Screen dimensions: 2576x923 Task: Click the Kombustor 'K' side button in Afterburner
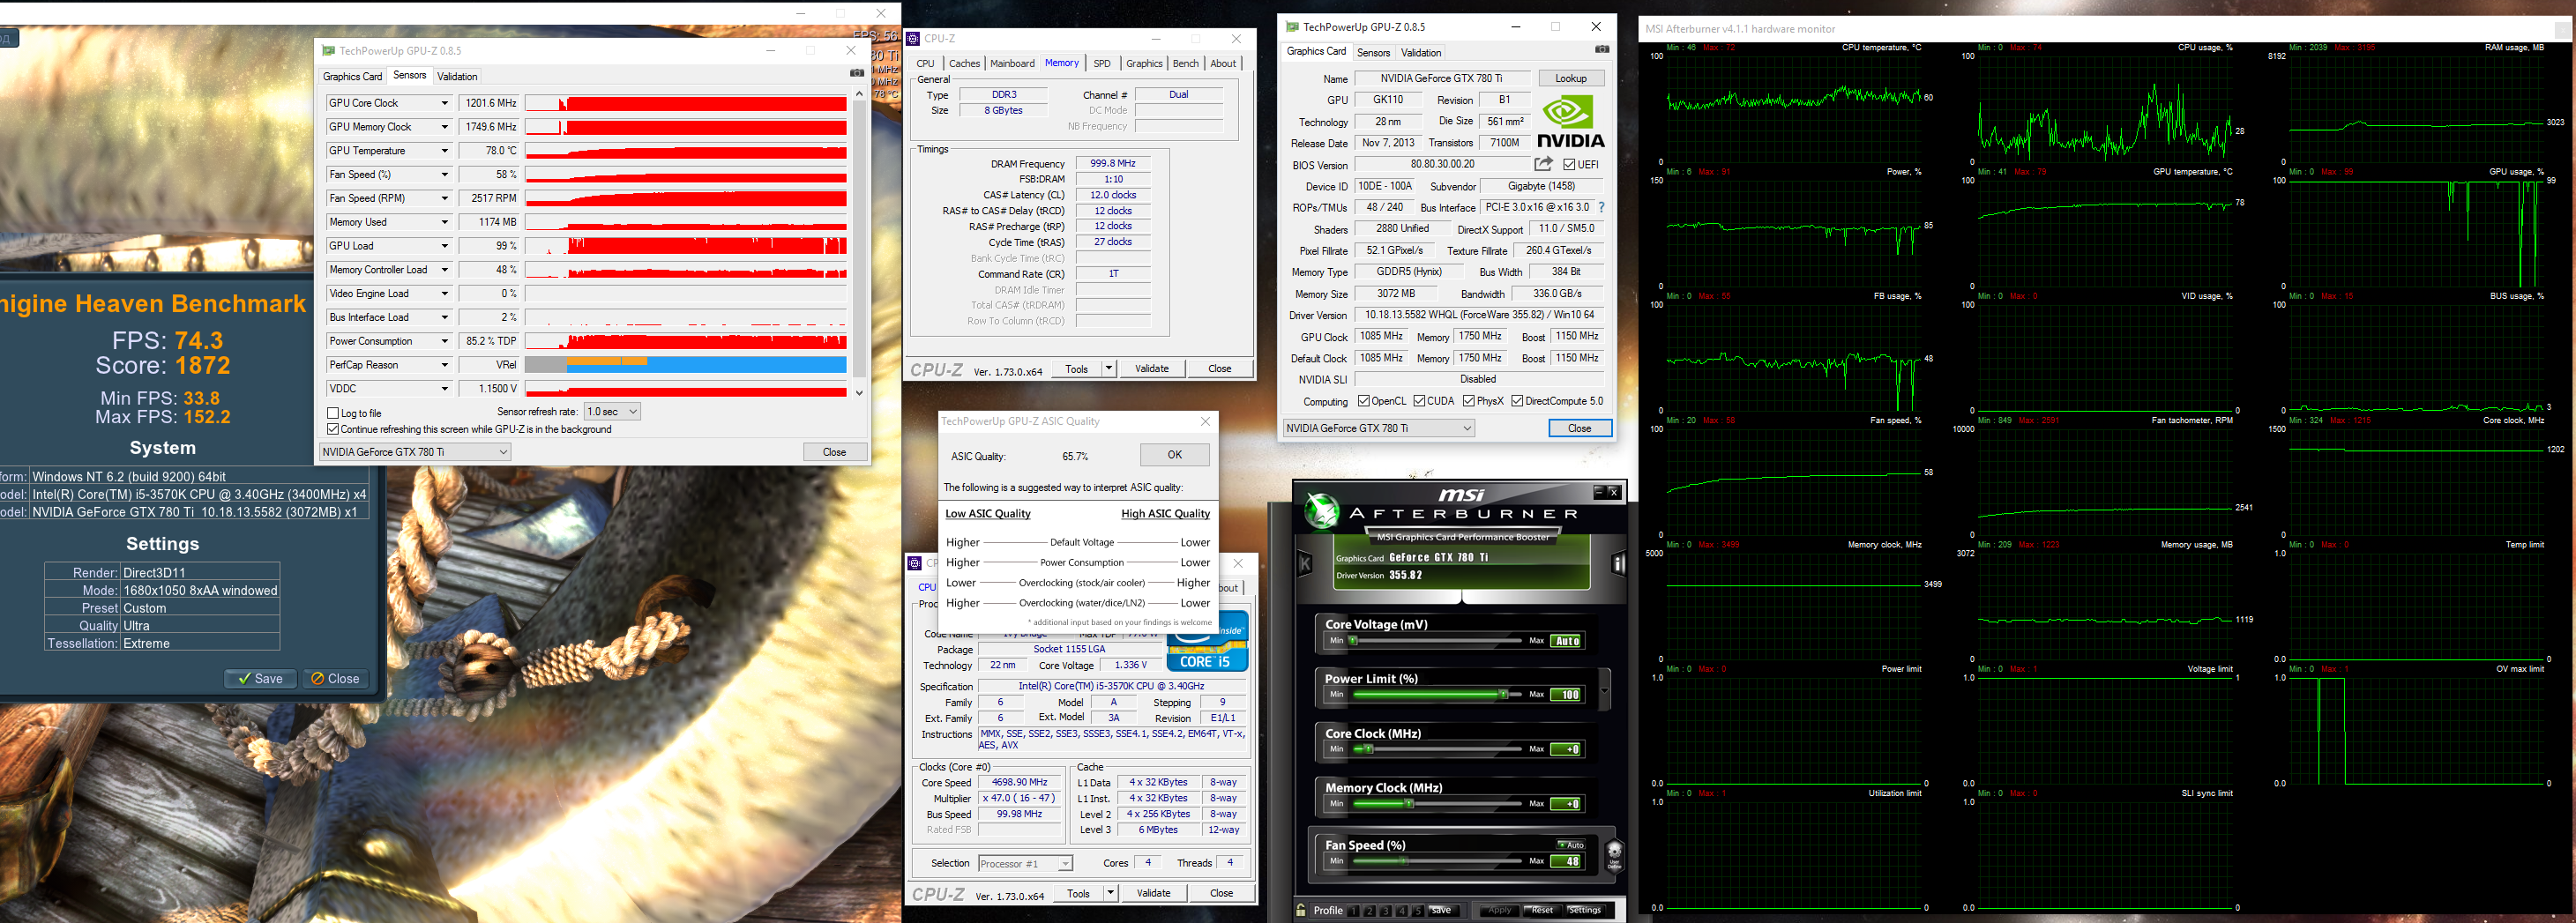(1305, 564)
